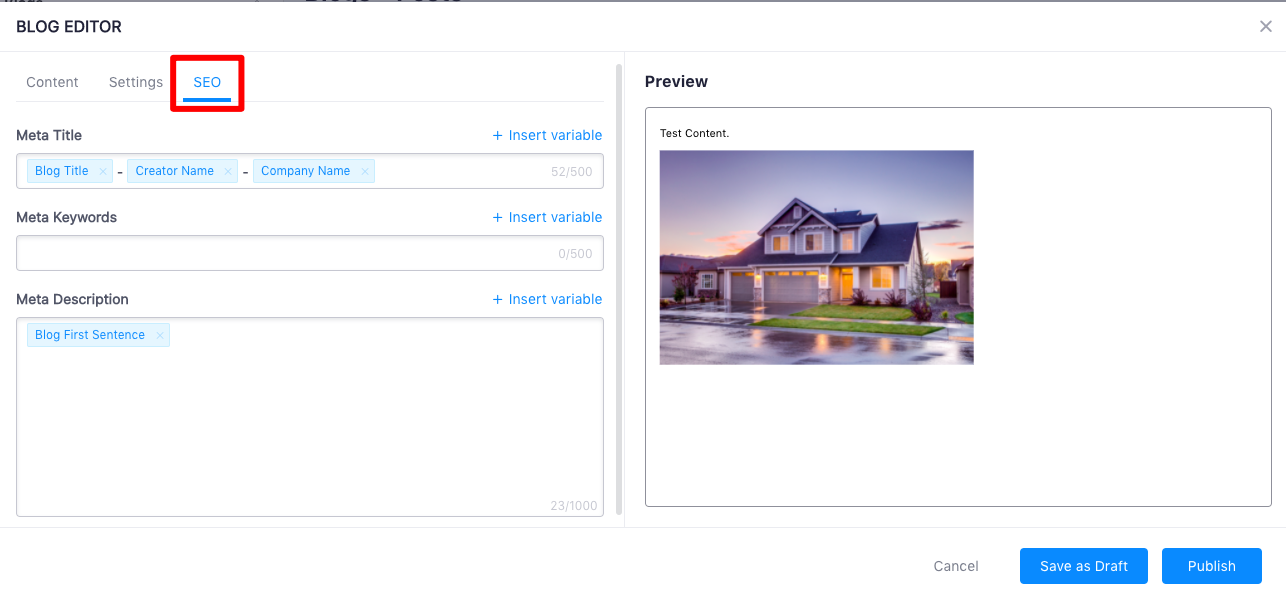Click the editor panel vertical scrollbar
Screen dimensions: 1286x597
coord(619,290)
